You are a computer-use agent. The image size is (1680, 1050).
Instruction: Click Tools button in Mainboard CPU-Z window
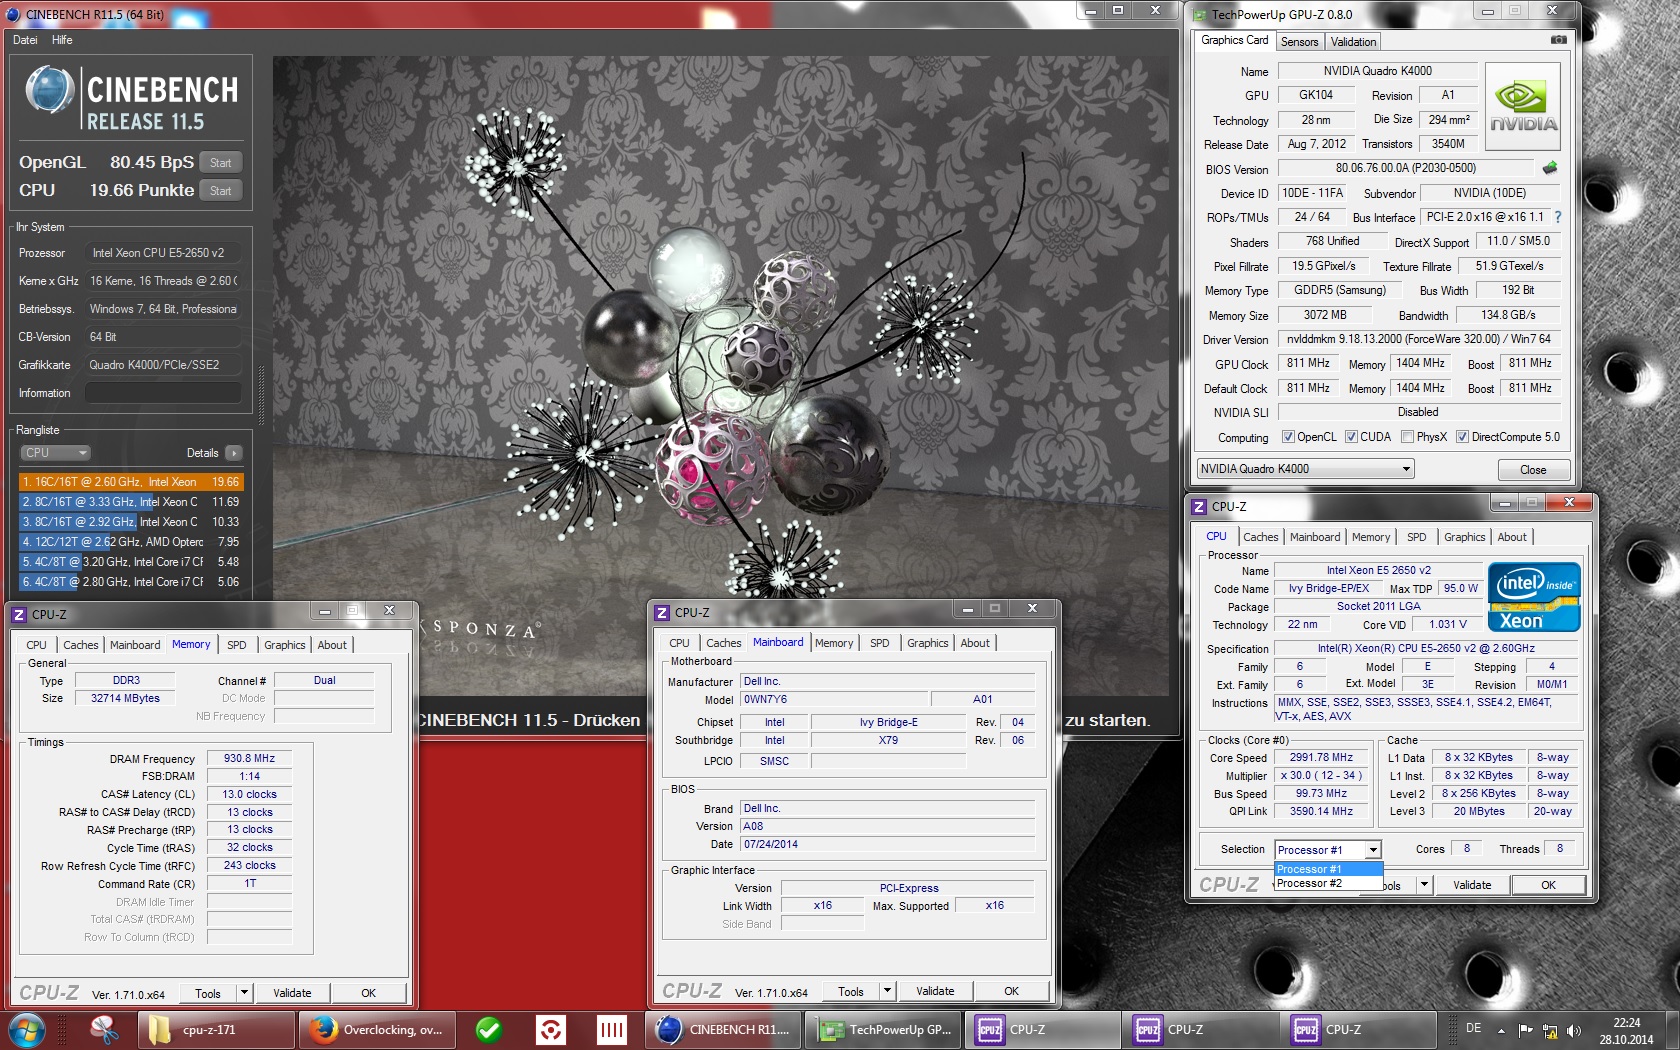(851, 991)
